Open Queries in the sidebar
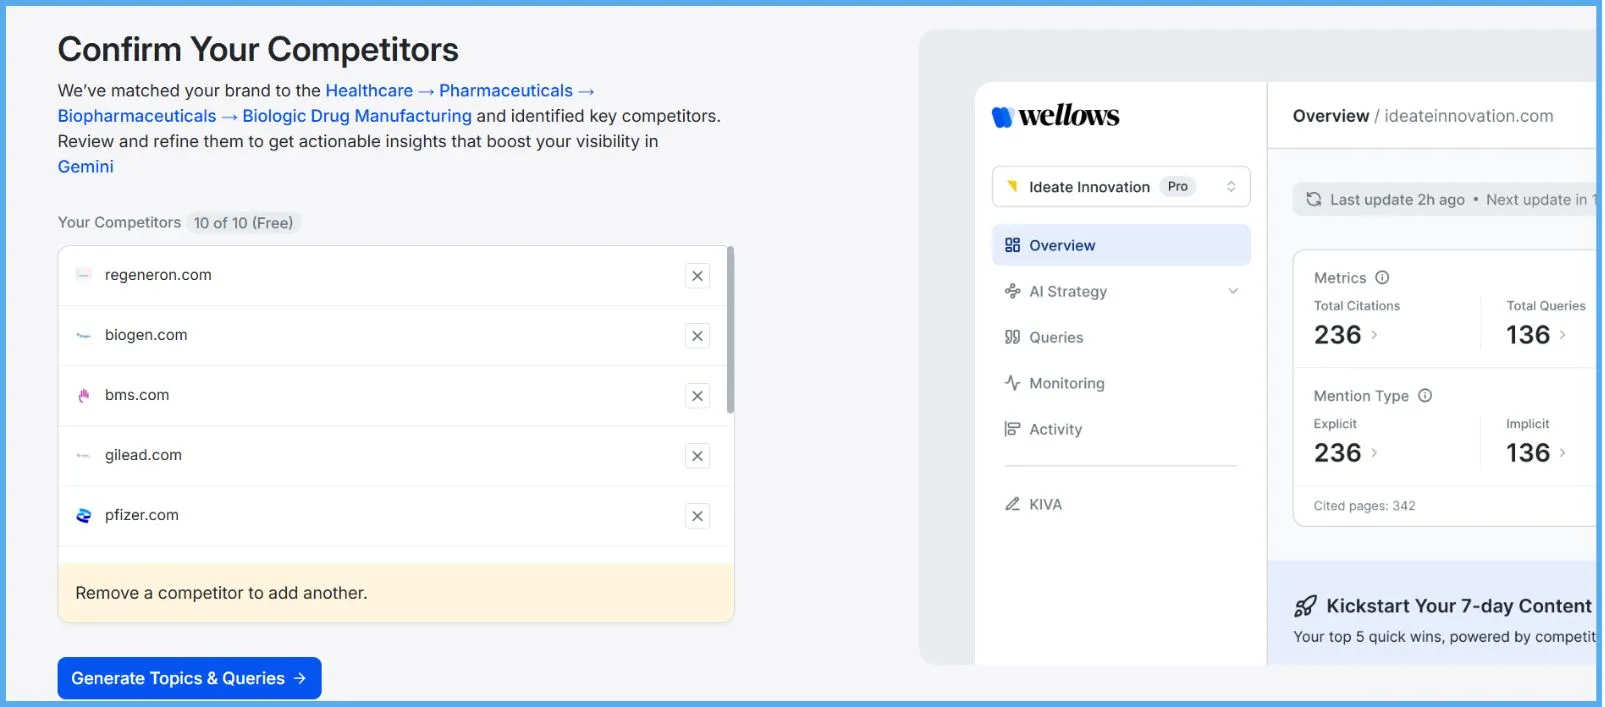Screen dimensions: 1605x707 pos(1121,337)
